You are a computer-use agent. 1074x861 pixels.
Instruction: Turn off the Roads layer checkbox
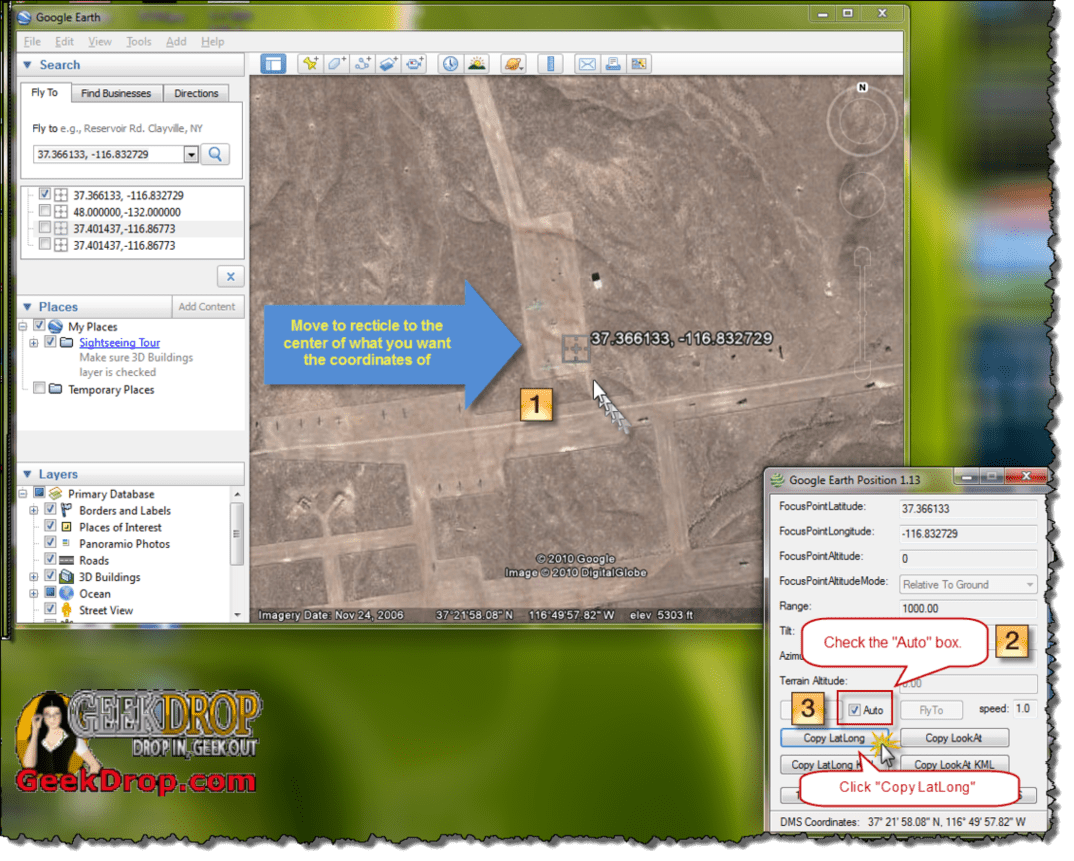click(x=50, y=559)
